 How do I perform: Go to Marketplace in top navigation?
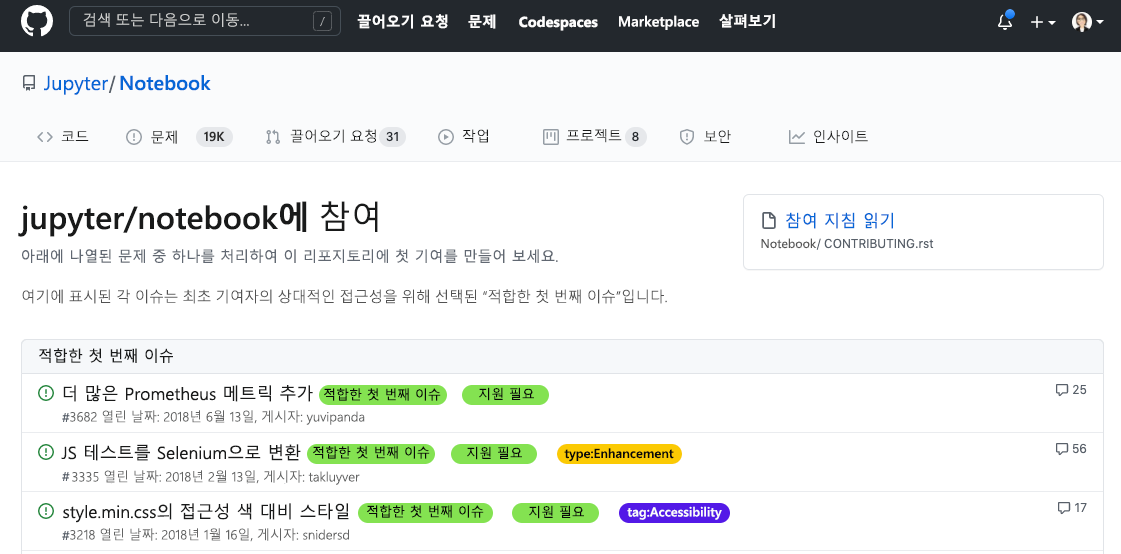658,22
